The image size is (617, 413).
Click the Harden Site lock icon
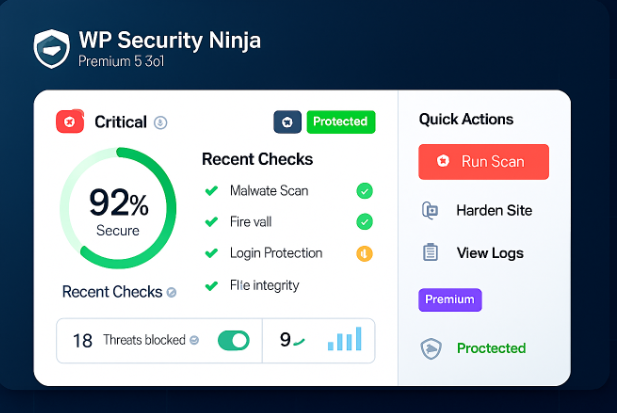point(430,210)
